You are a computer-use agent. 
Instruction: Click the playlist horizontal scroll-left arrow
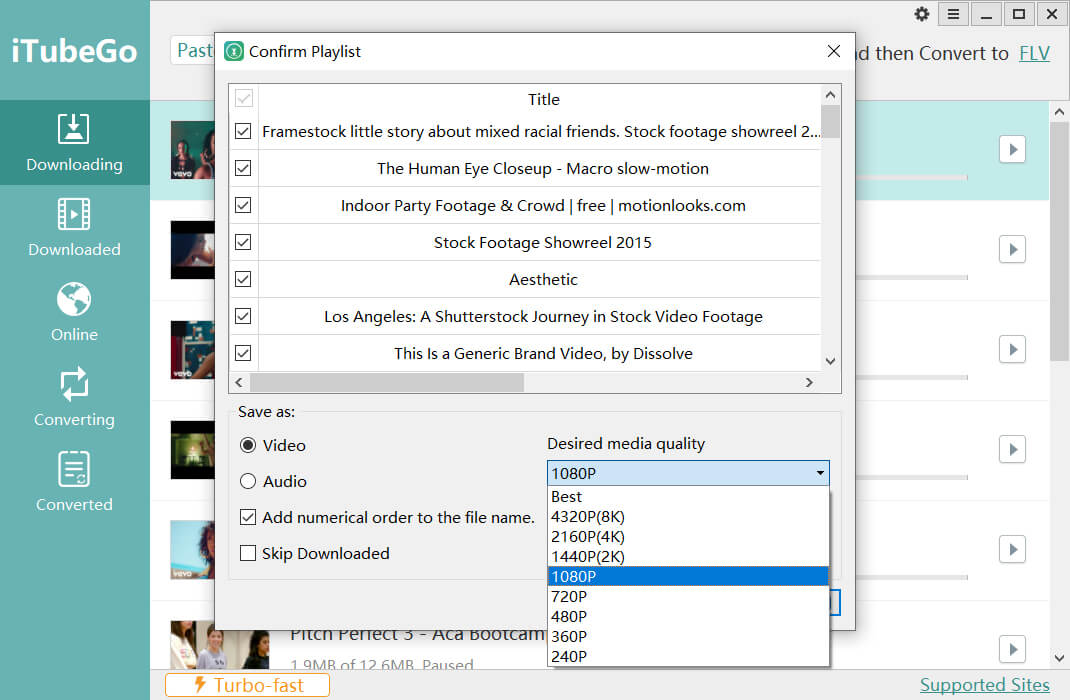[239, 383]
